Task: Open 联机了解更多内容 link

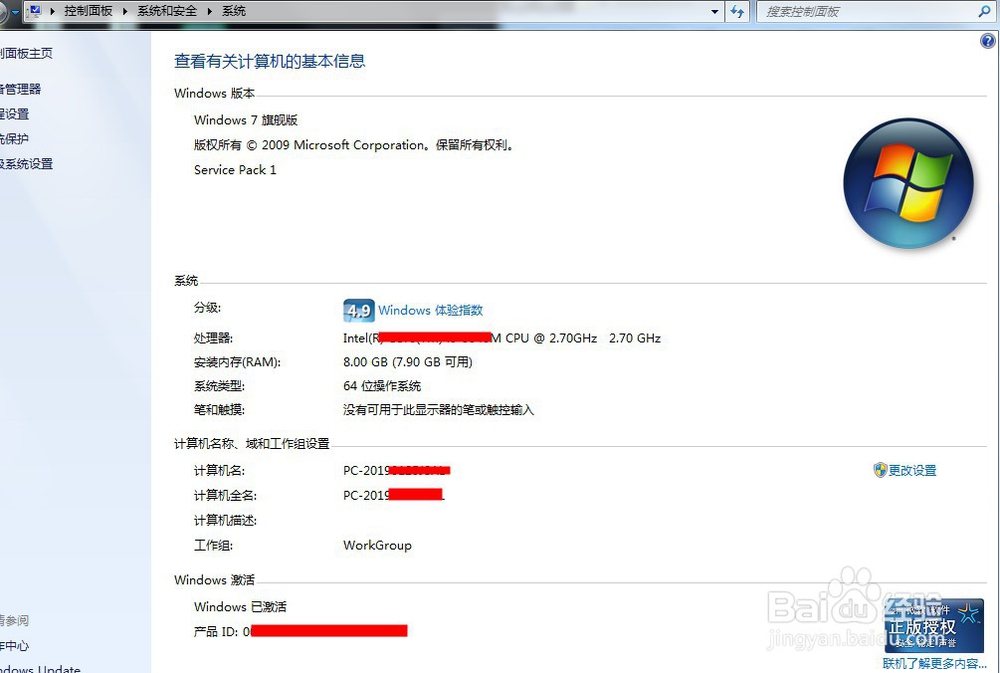Action: pos(934,663)
